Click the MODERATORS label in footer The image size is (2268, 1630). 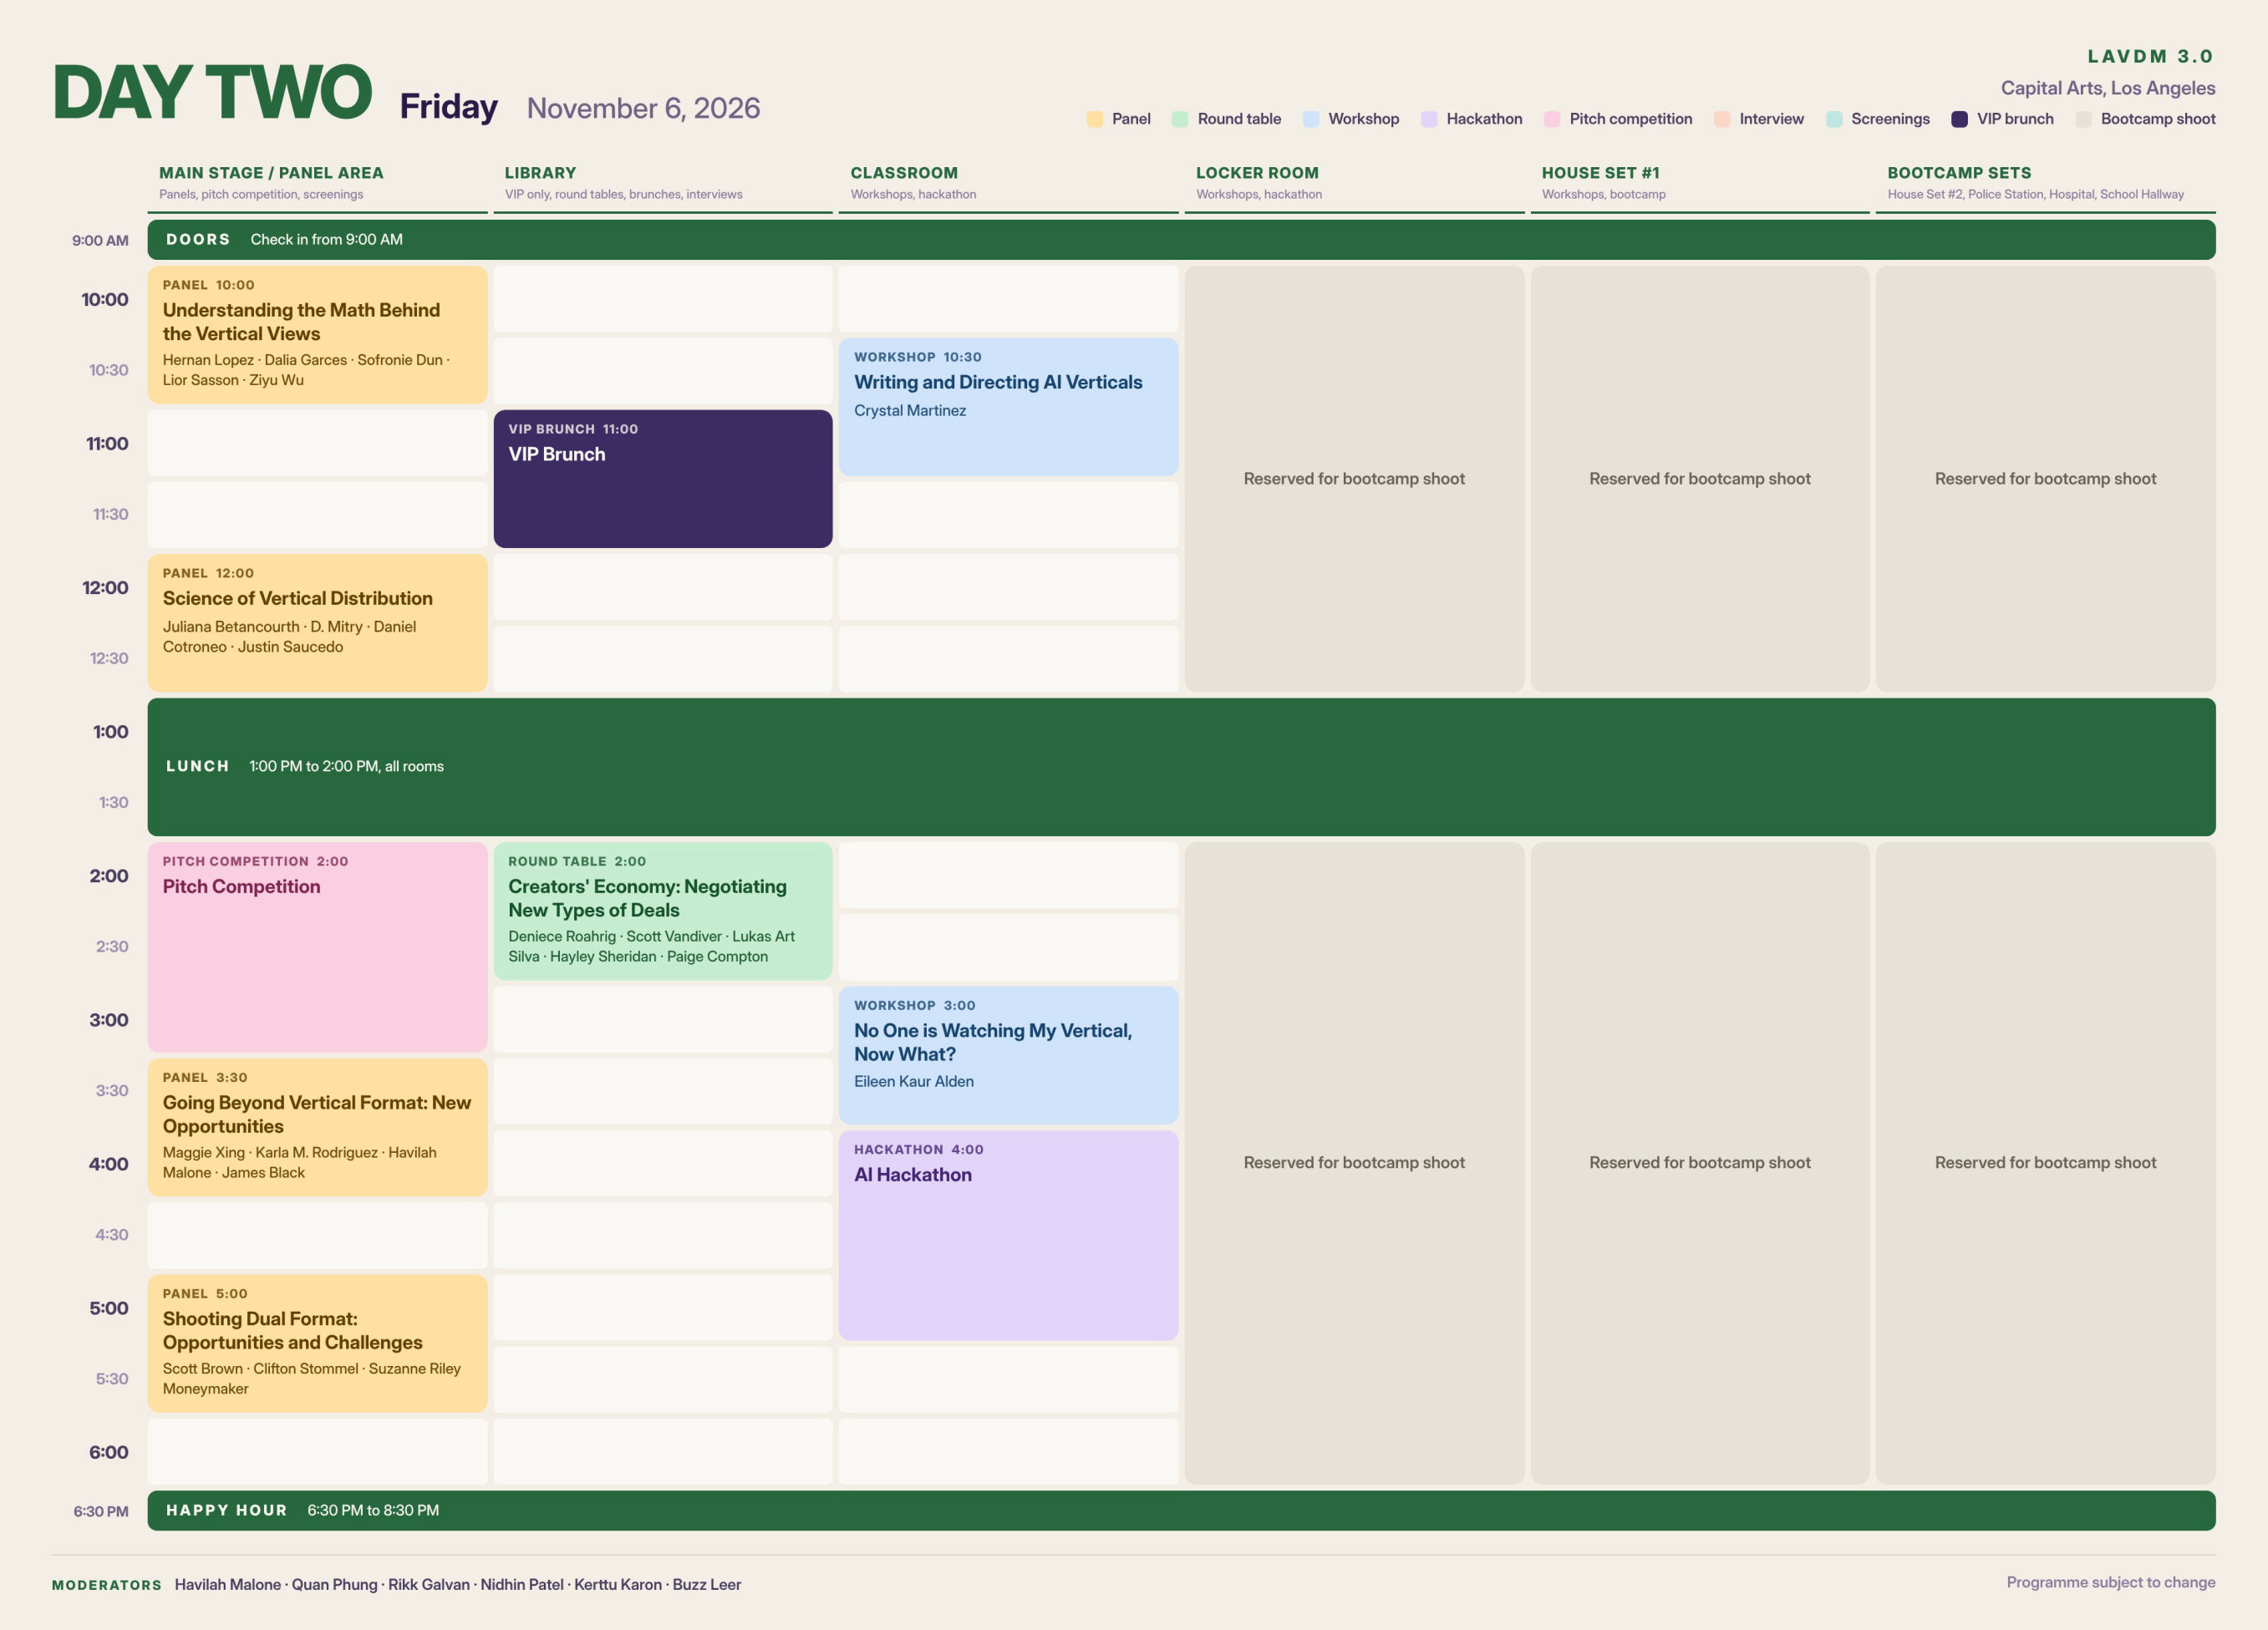[107, 1585]
